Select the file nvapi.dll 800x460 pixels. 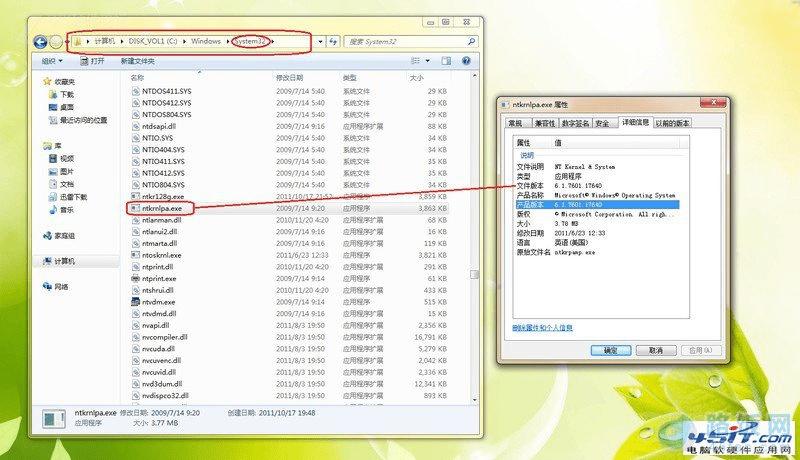156,325
